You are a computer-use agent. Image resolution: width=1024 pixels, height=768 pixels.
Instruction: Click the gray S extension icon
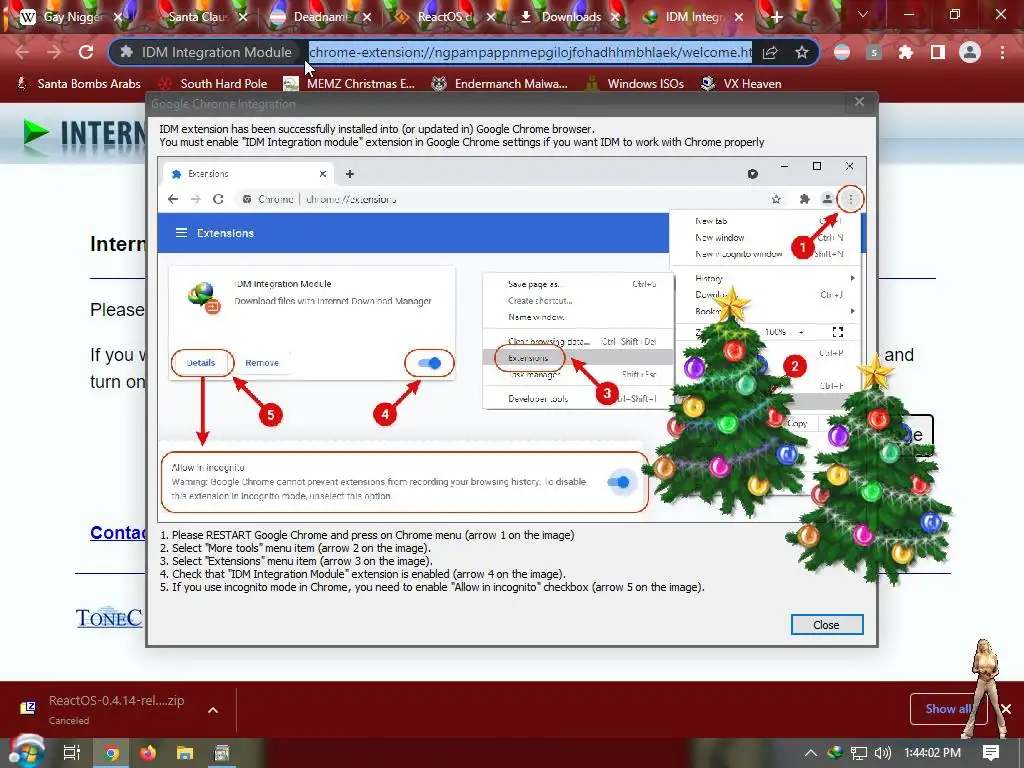coord(874,52)
